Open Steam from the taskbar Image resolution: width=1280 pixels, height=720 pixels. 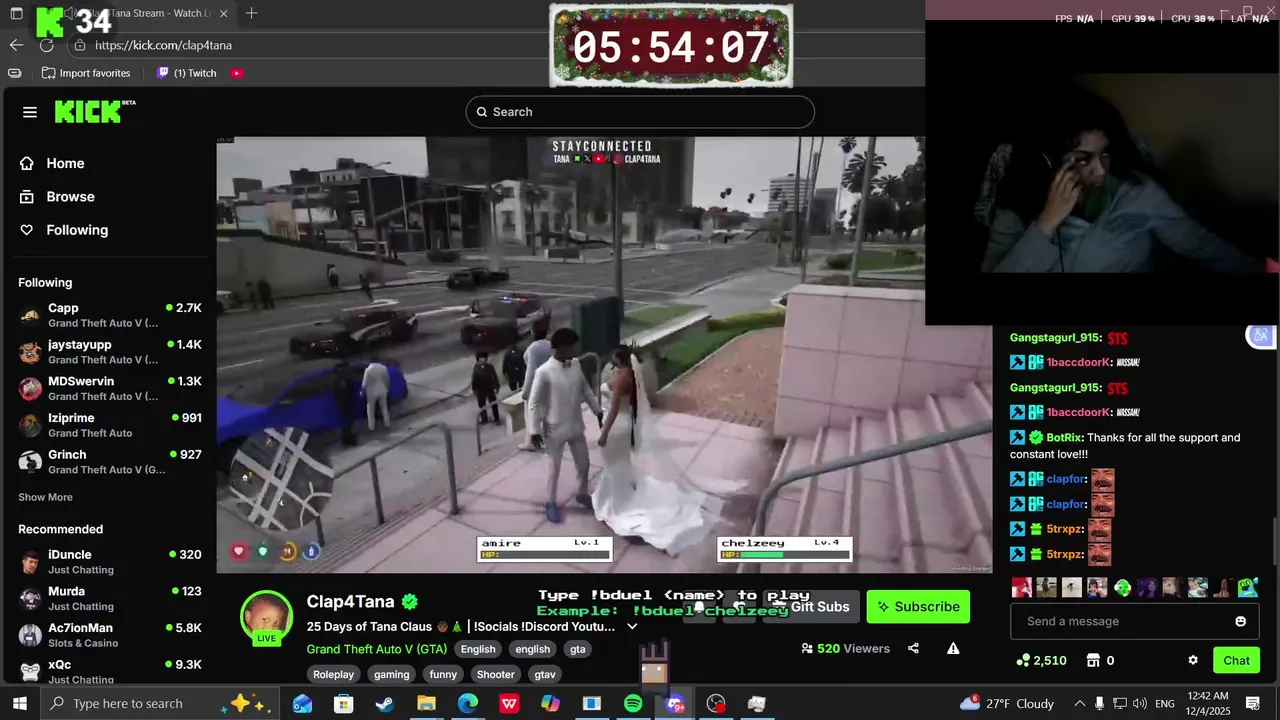(x=385, y=704)
